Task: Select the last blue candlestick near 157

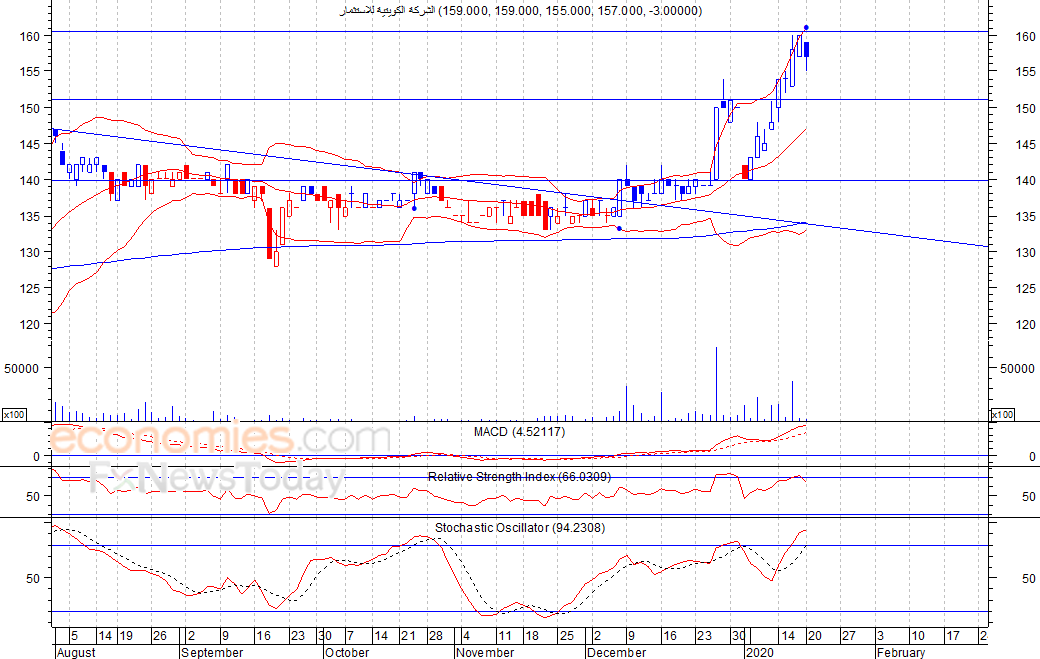Action: coord(806,49)
